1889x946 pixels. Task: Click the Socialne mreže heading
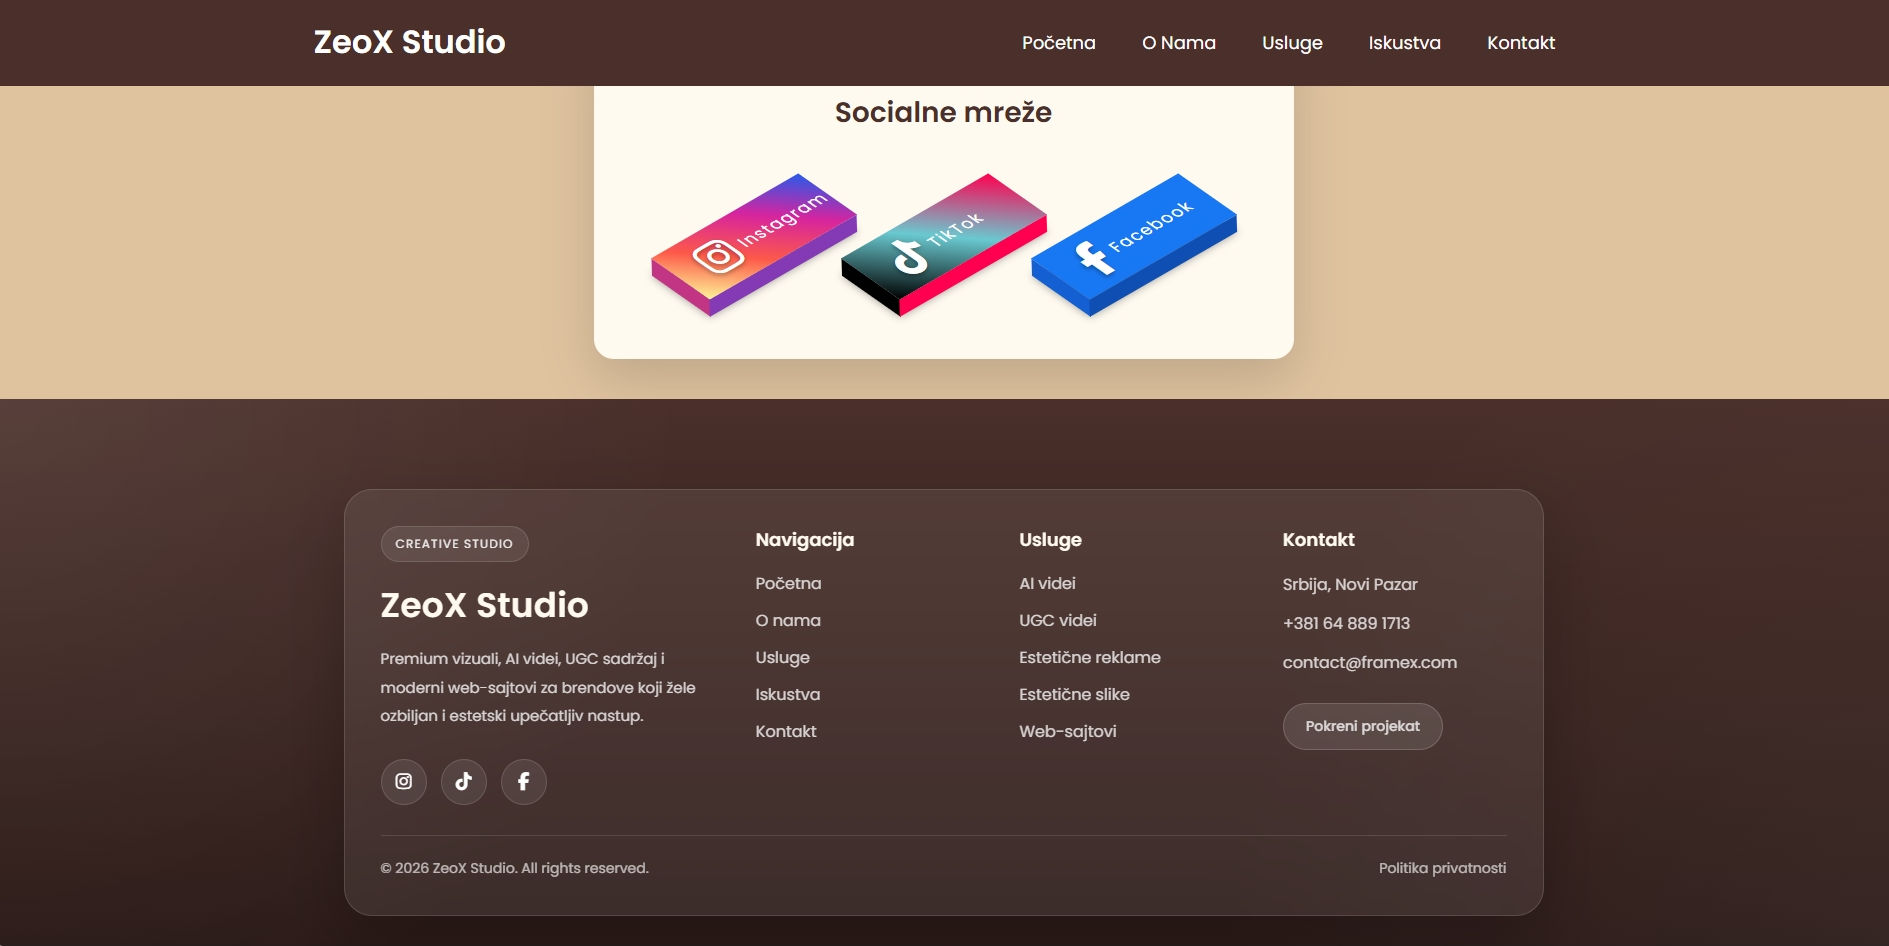944,112
